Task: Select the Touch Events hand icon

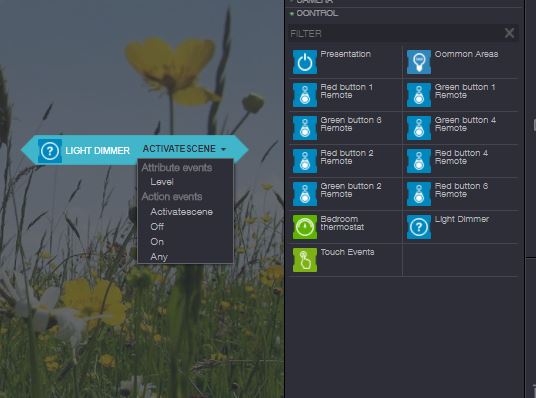Action: click(x=305, y=260)
